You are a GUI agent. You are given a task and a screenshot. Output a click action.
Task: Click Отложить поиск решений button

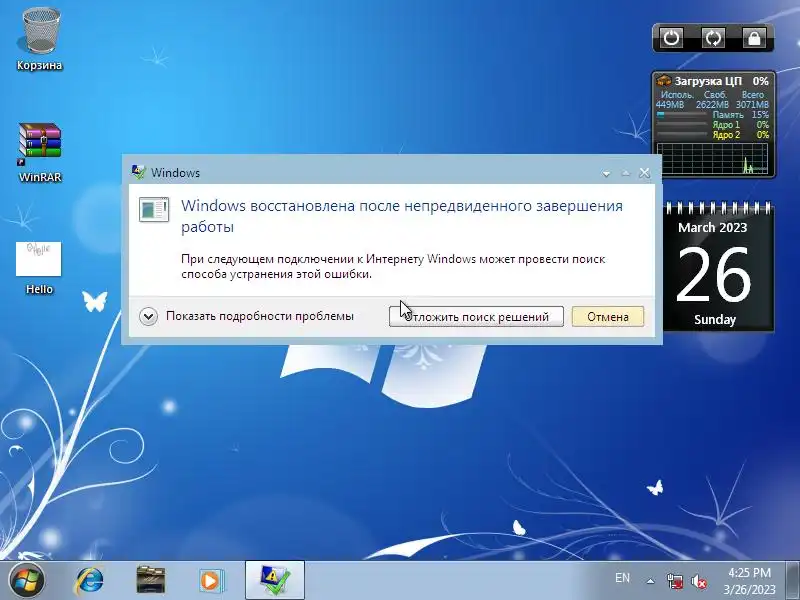click(x=476, y=317)
